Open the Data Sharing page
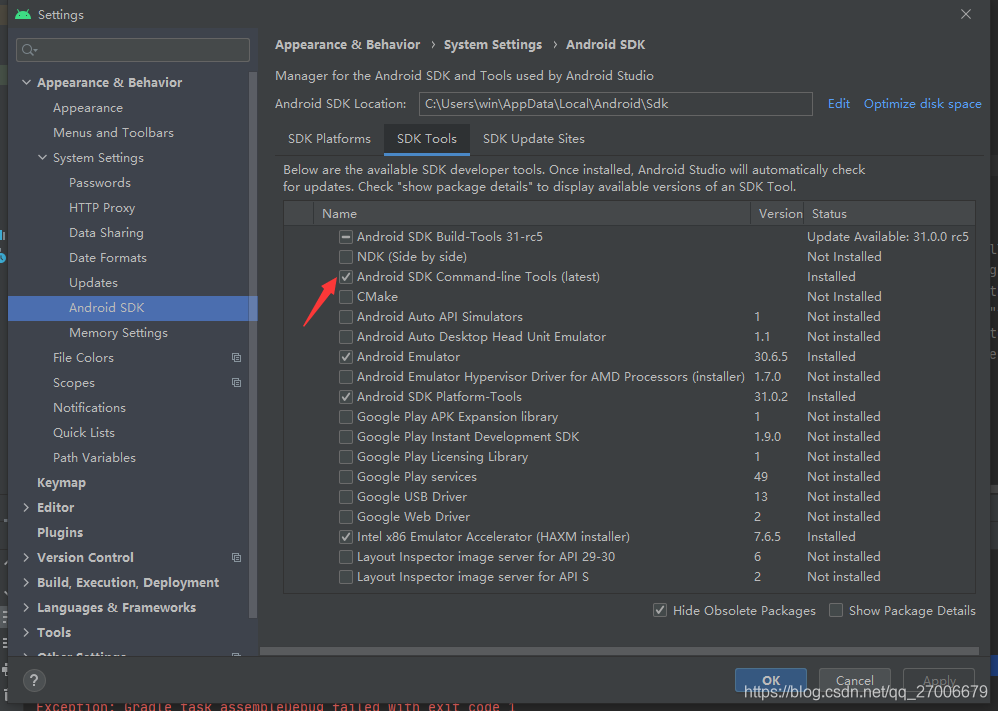998x711 pixels. pyautogui.click(x=106, y=232)
